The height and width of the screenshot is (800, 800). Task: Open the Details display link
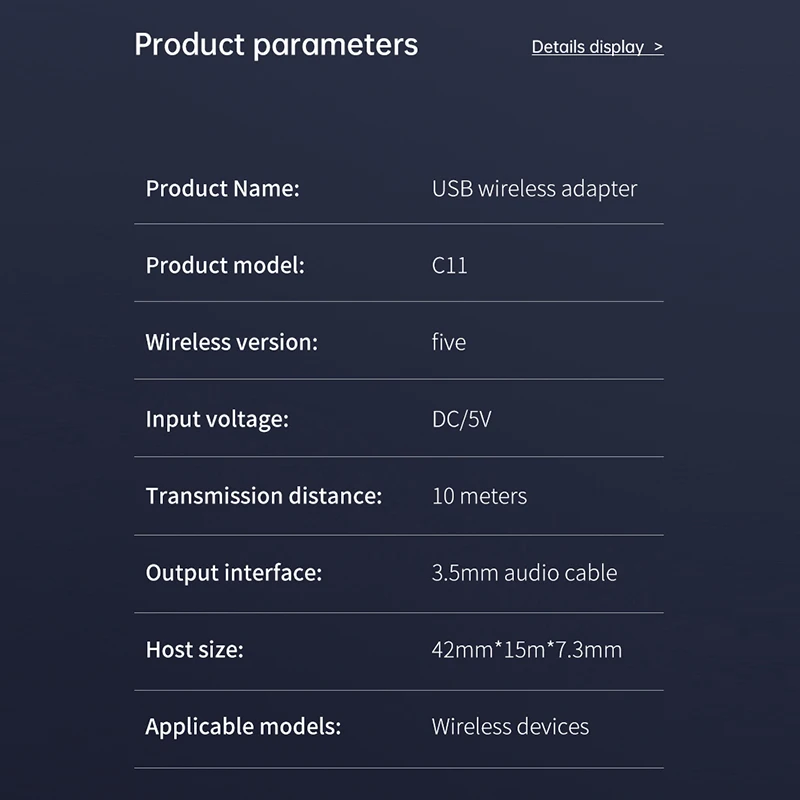(588, 47)
